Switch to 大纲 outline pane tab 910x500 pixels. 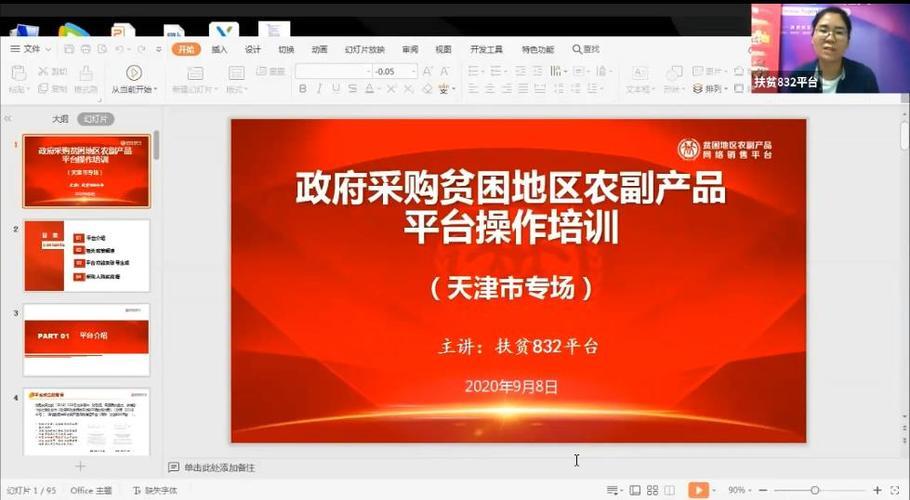[x=60, y=119]
